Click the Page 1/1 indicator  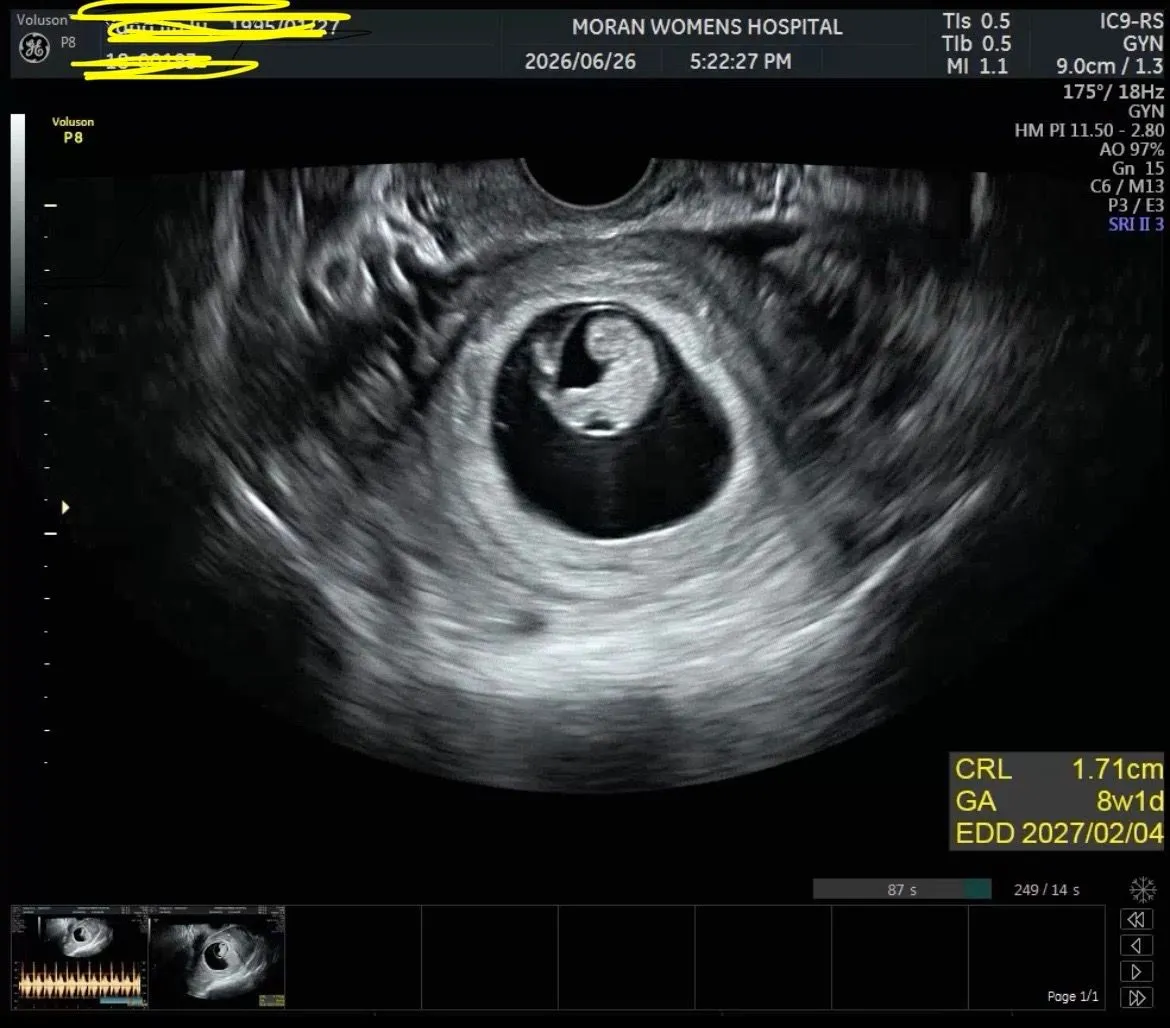coord(1072,996)
